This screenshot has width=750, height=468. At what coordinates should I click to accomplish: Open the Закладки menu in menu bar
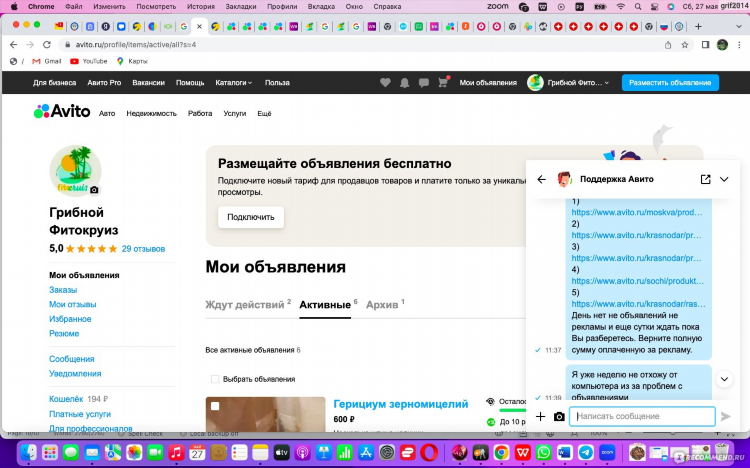click(x=241, y=7)
